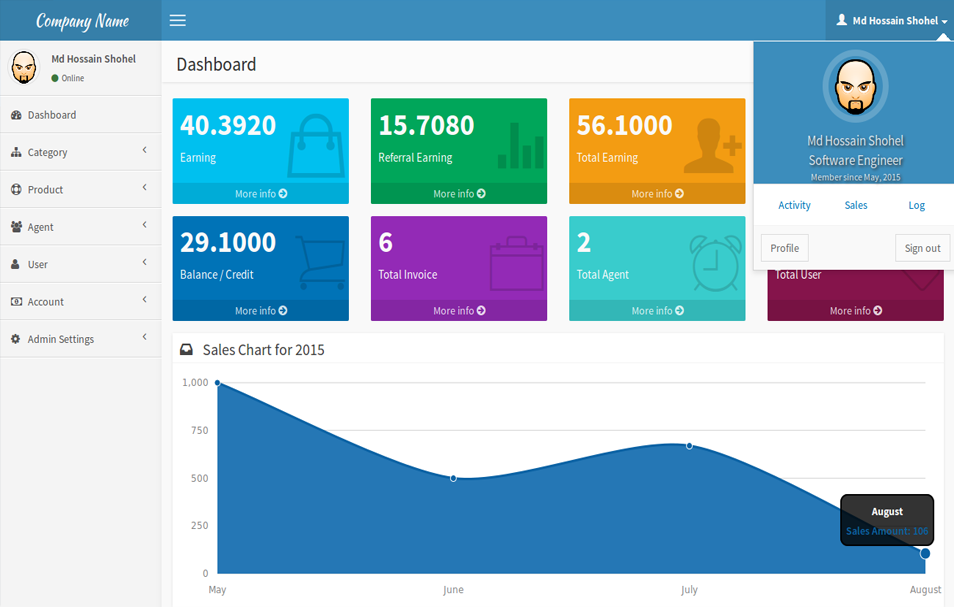The width and height of the screenshot is (954, 607).
Task: Click the user avatar in the sidebar
Action: pyautogui.click(x=24, y=68)
